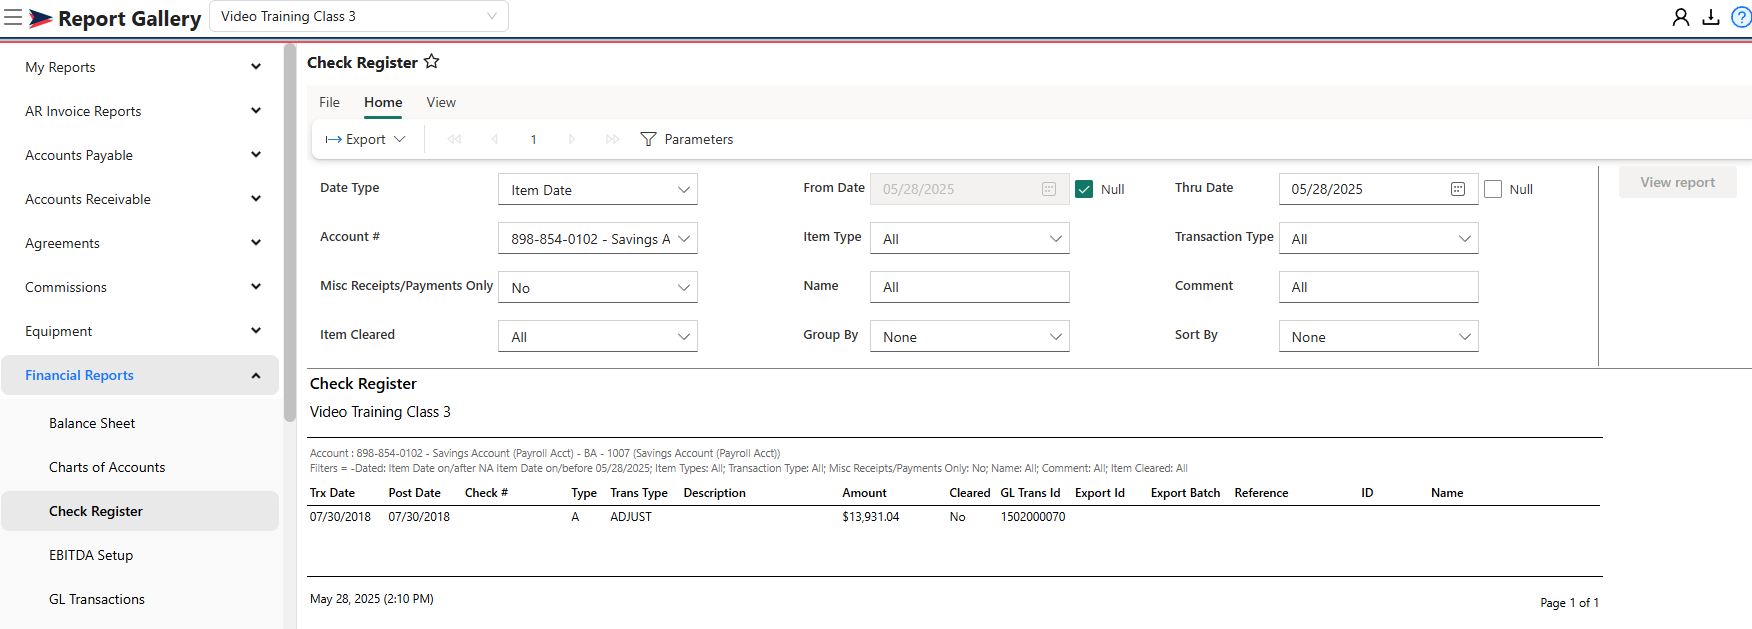The width and height of the screenshot is (1752, 629).
Task: Switch to the View tab
Action: coord(441,102)
